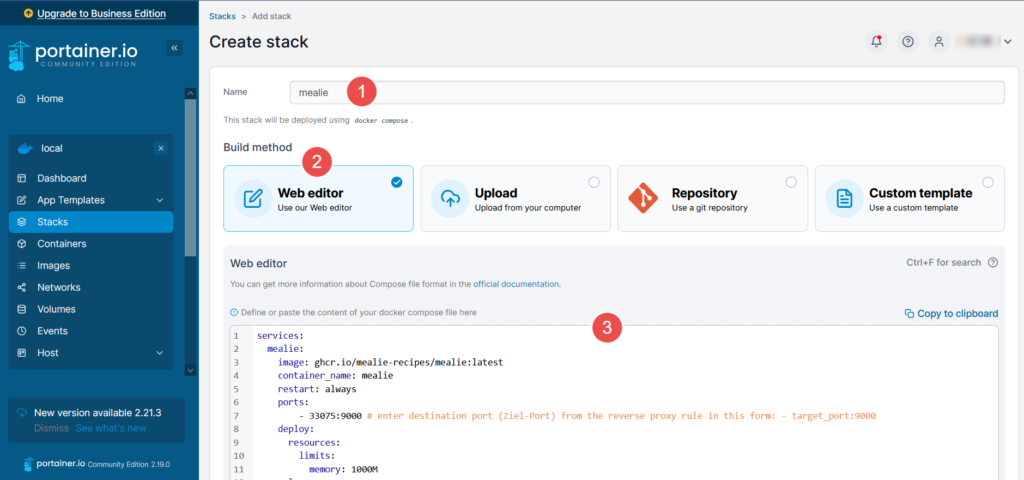
Task: Select the Repository build method radio
Action: tap(791, 182)
